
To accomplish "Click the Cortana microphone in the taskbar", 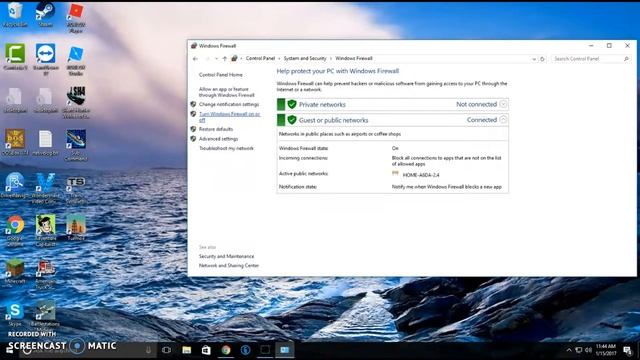I will coord(148,350).
